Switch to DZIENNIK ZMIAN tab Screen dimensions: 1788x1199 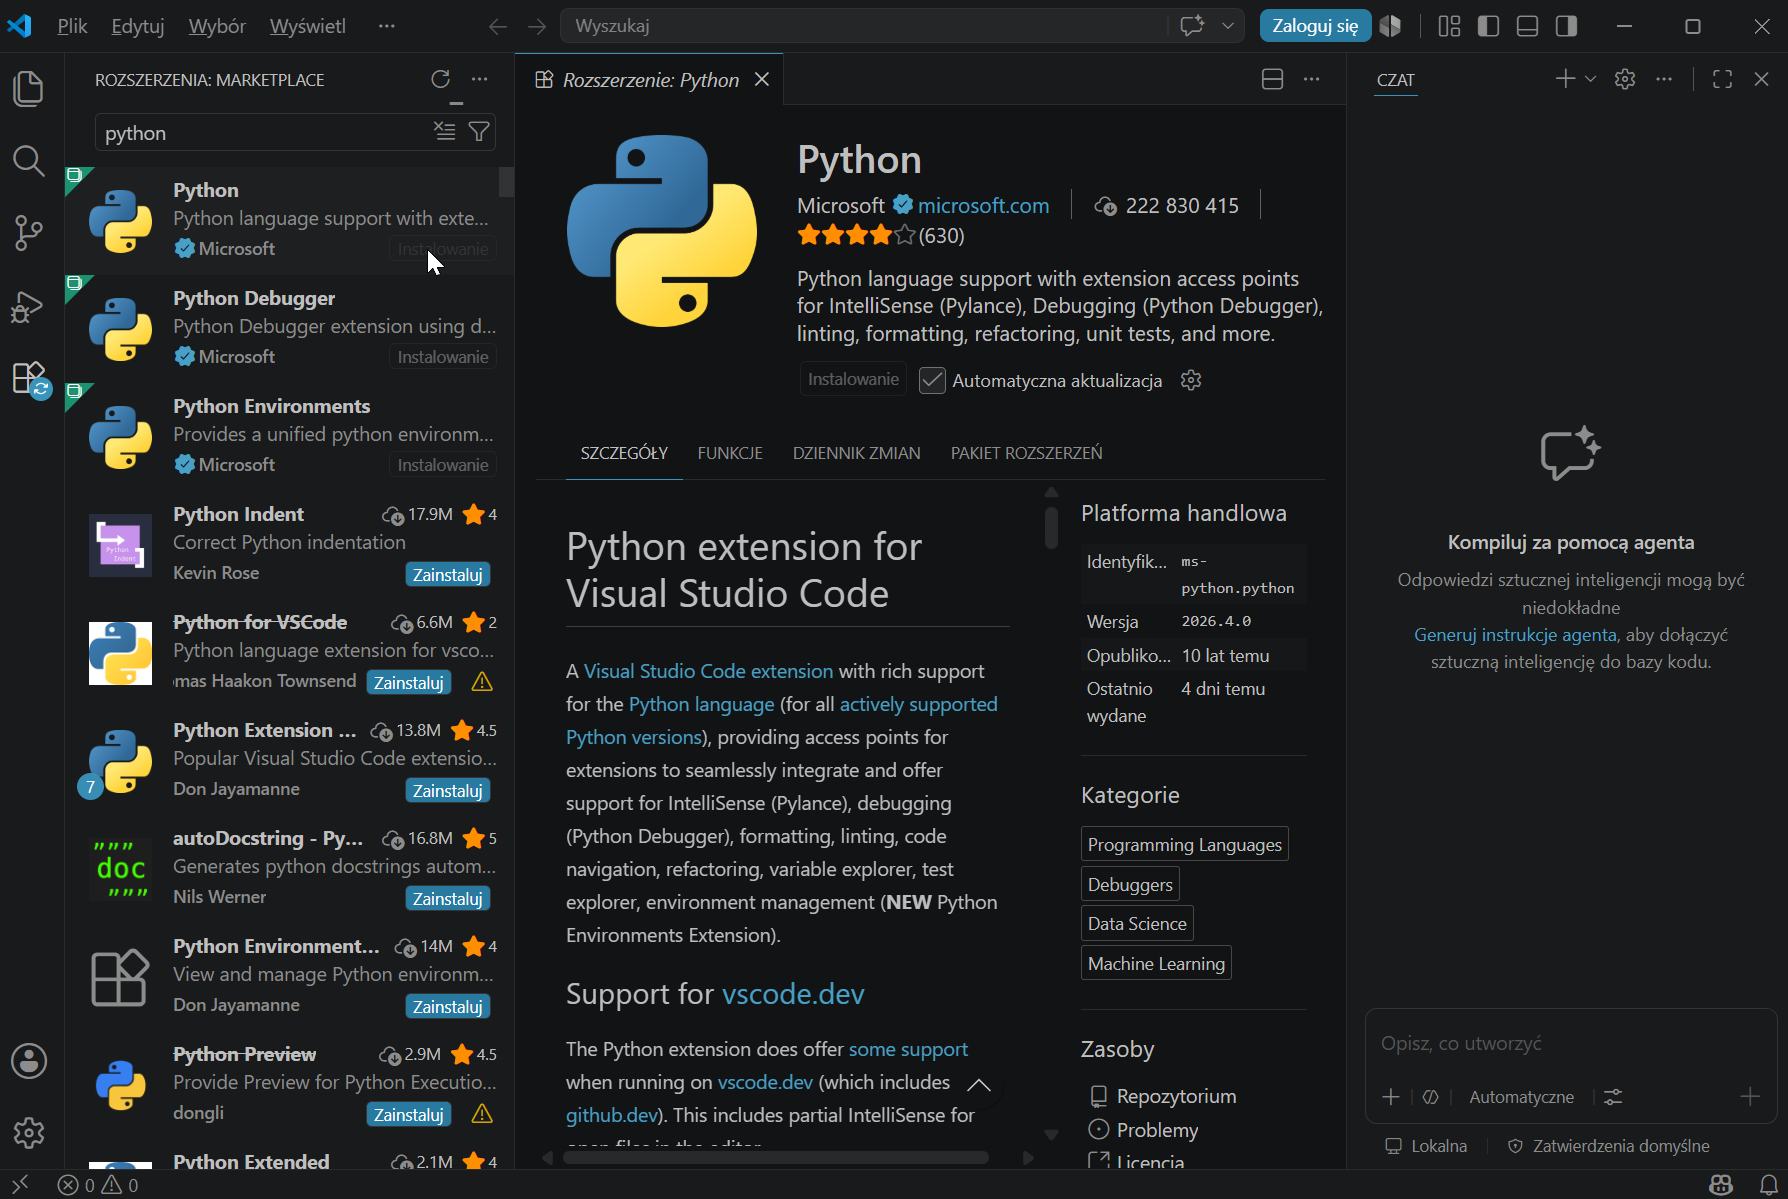pyautogui.click(x=856, y=453)
